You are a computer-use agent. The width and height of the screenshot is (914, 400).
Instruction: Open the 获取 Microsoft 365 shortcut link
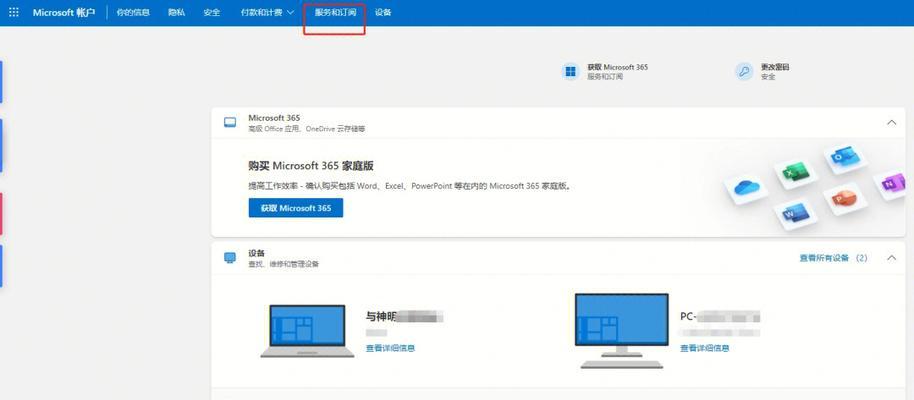(x=617, y=68)
